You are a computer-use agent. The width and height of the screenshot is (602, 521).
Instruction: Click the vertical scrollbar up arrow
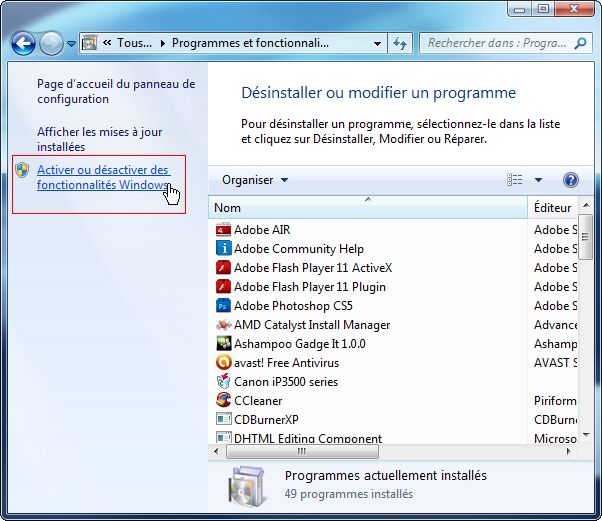586,205
